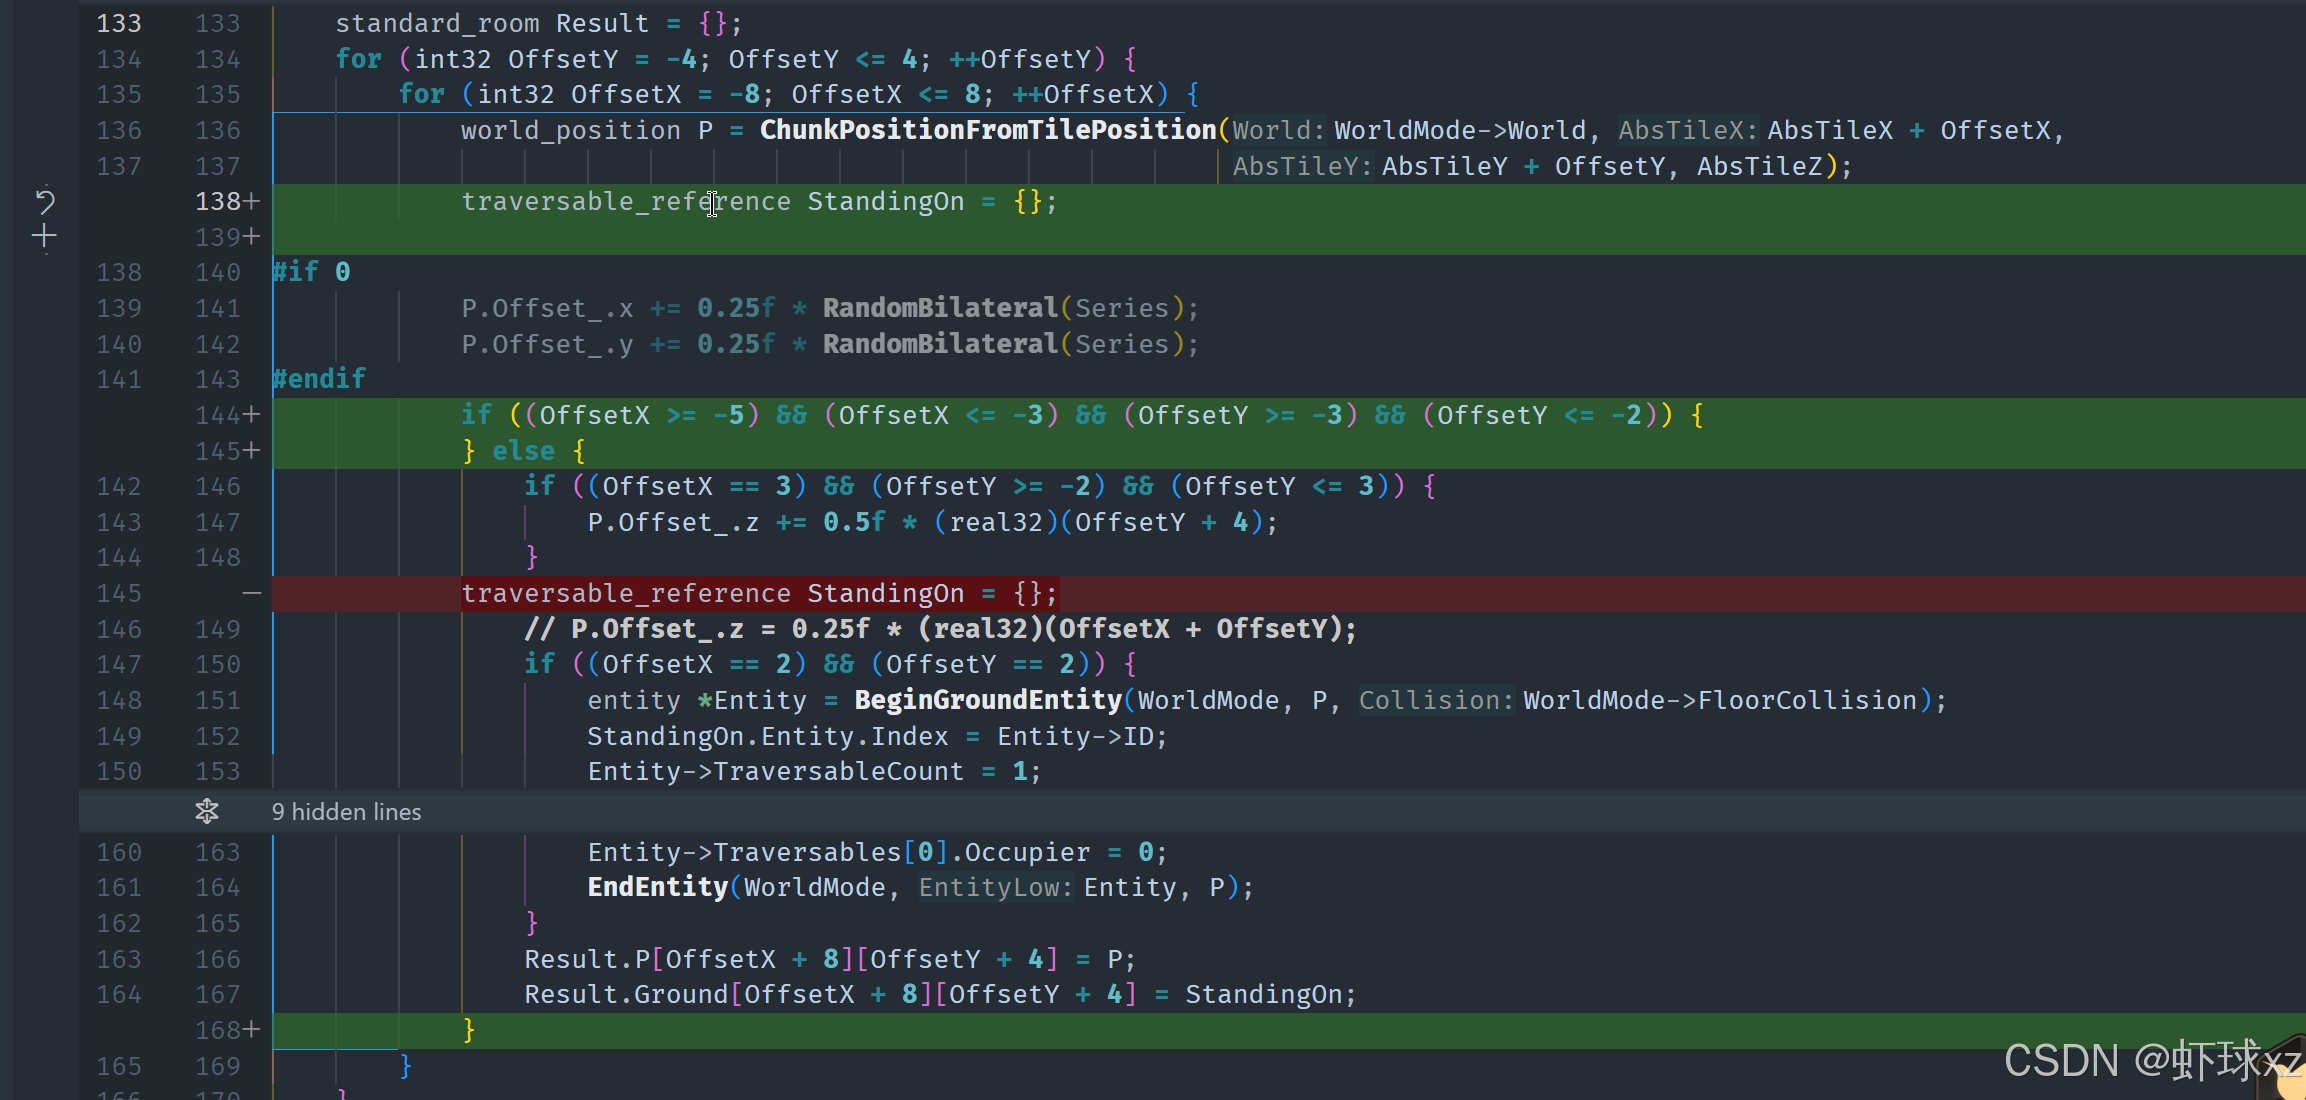Click the ChunkPositionFromTilePosition function name

[x=987, y=130]
